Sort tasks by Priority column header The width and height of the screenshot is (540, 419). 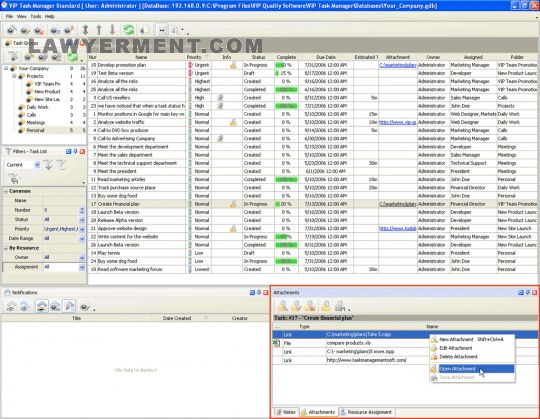198,57
